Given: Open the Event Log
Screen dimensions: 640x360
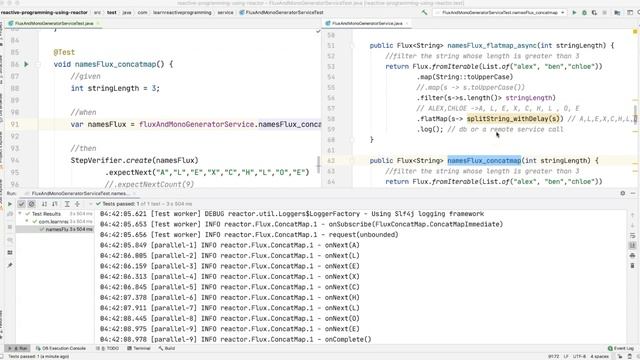Looking at the screenshot, I should [x=621, y=349].
